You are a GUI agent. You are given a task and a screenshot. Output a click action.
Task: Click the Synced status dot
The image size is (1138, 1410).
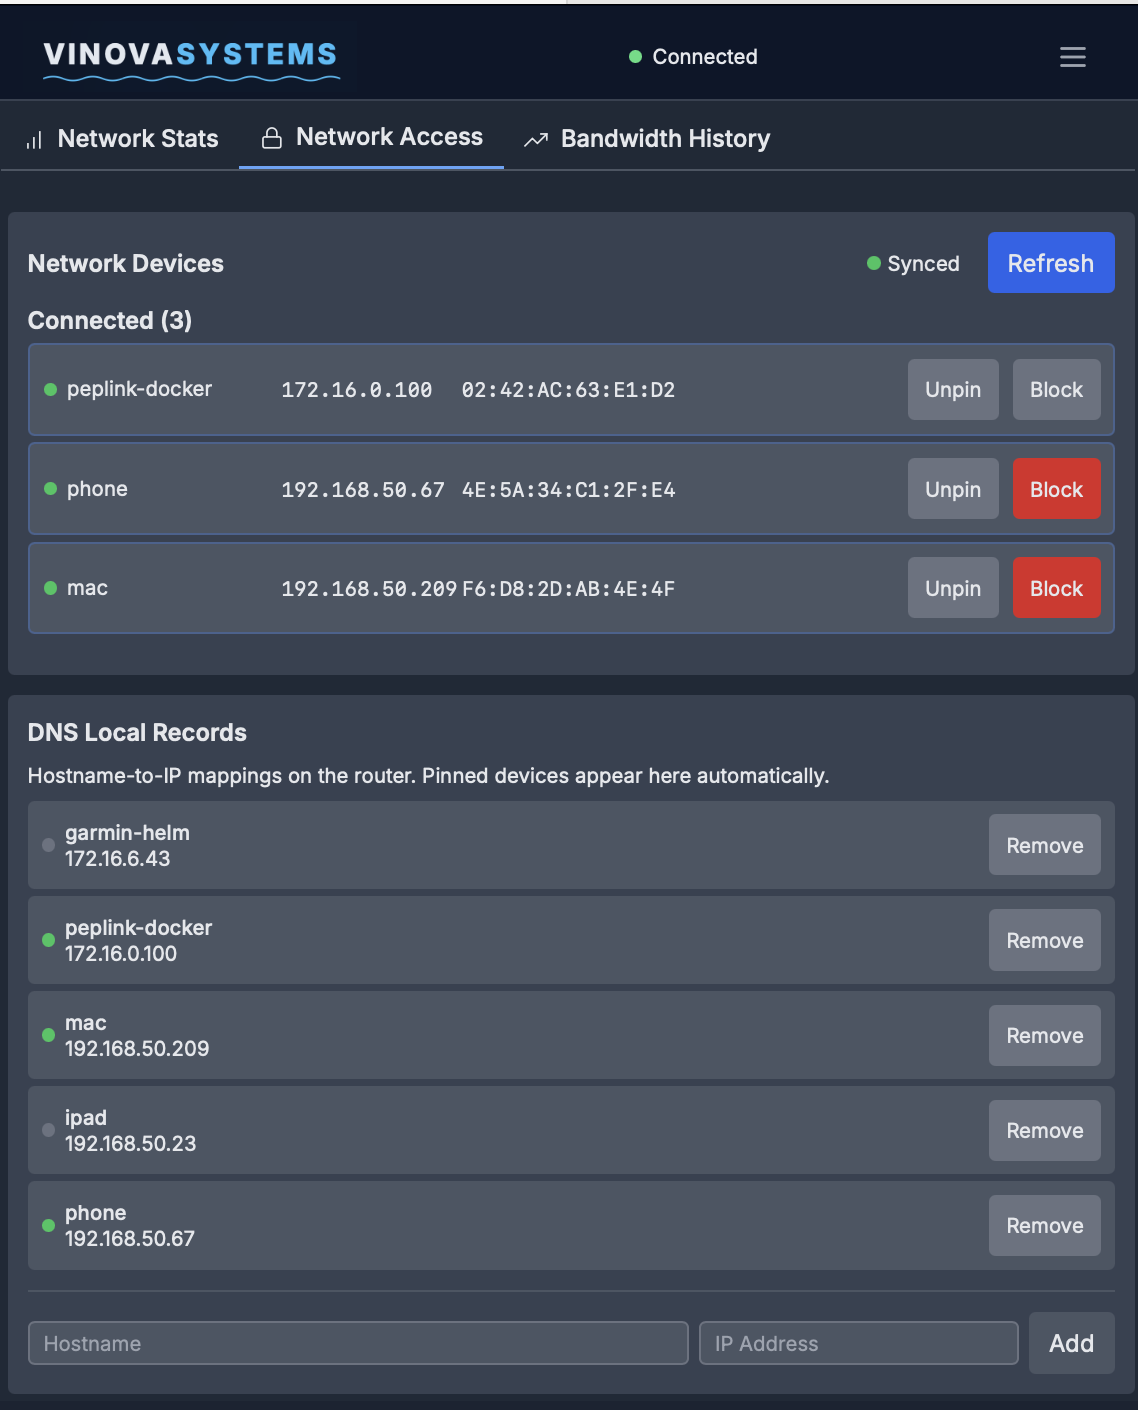click(871, 263)
